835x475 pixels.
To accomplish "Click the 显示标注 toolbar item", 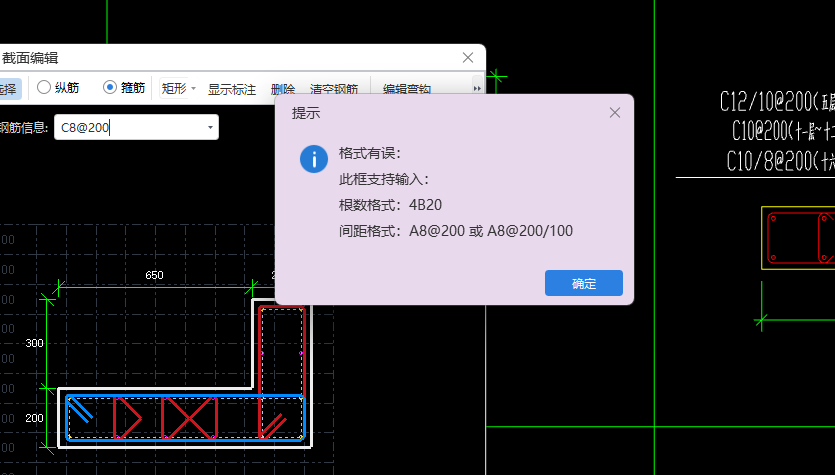I will click(x=232, y=89).
